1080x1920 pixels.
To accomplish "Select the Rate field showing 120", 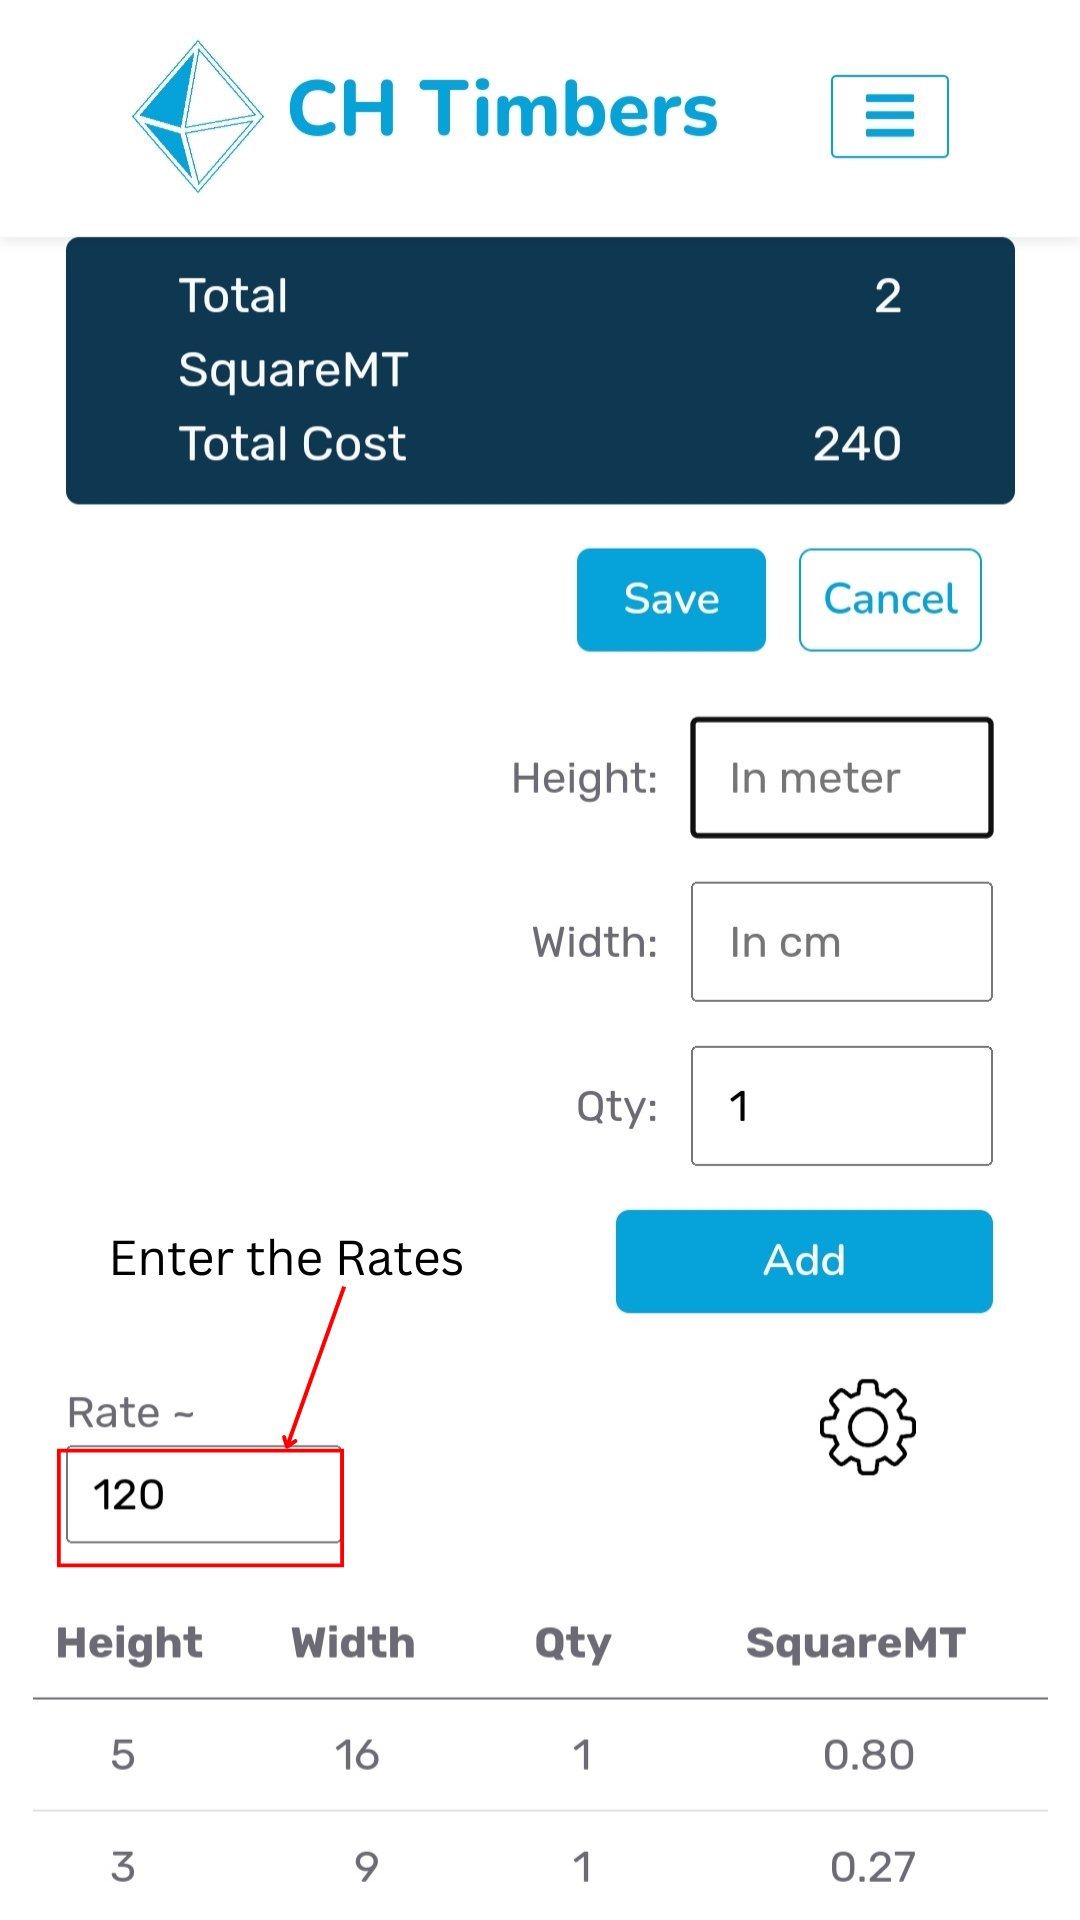I will (203, 1494).
